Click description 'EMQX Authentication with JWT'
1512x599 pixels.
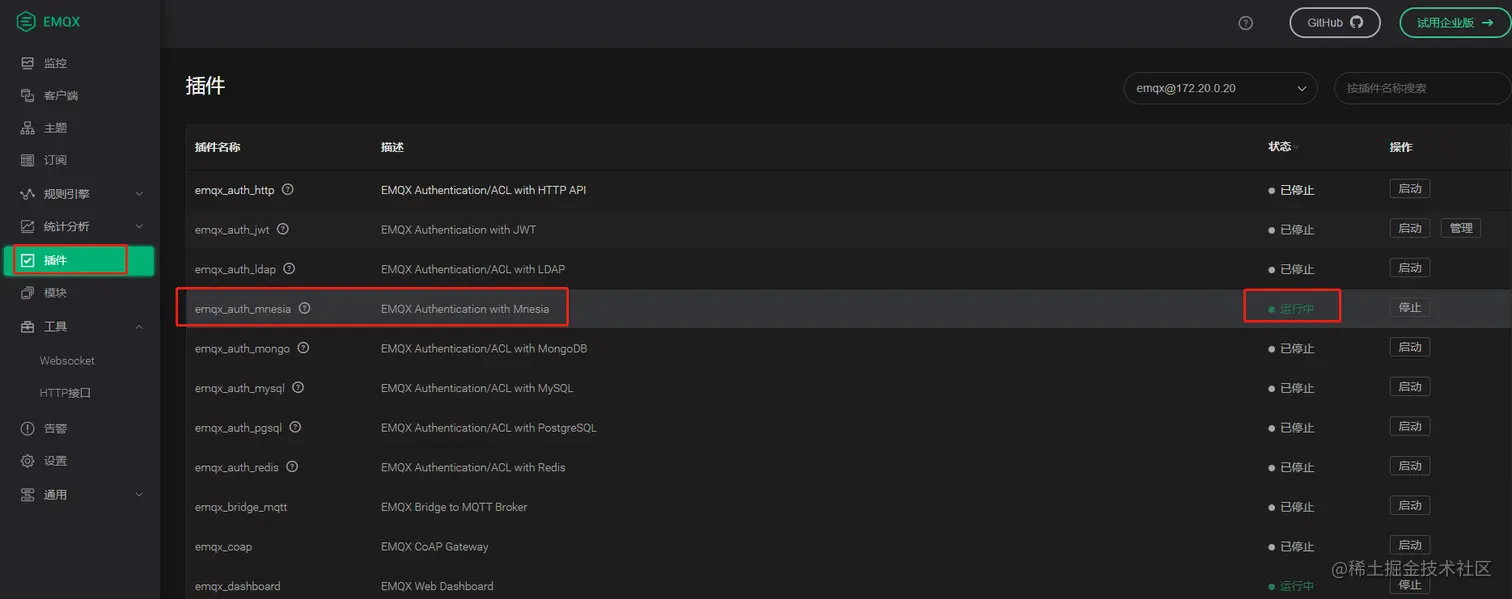[458, 230]
